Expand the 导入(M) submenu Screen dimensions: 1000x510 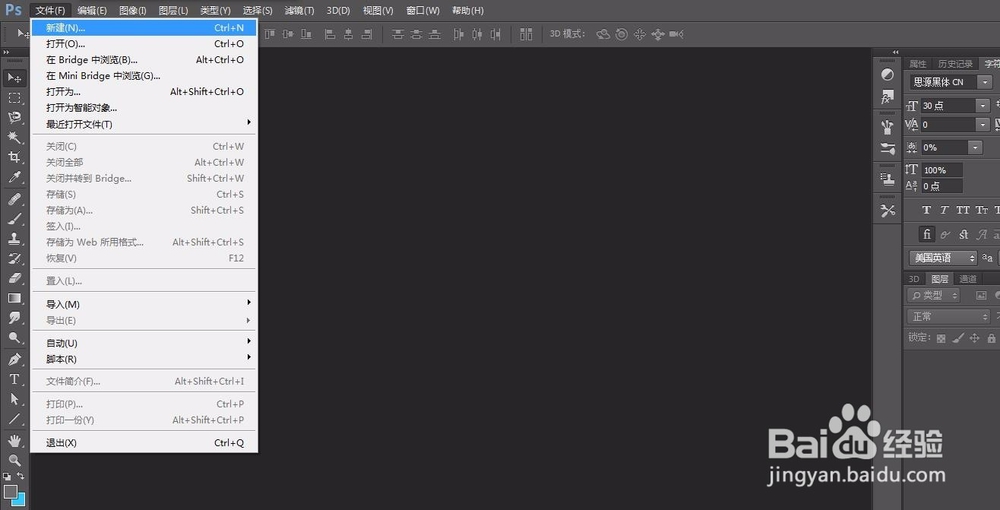[x=144, y=305]
